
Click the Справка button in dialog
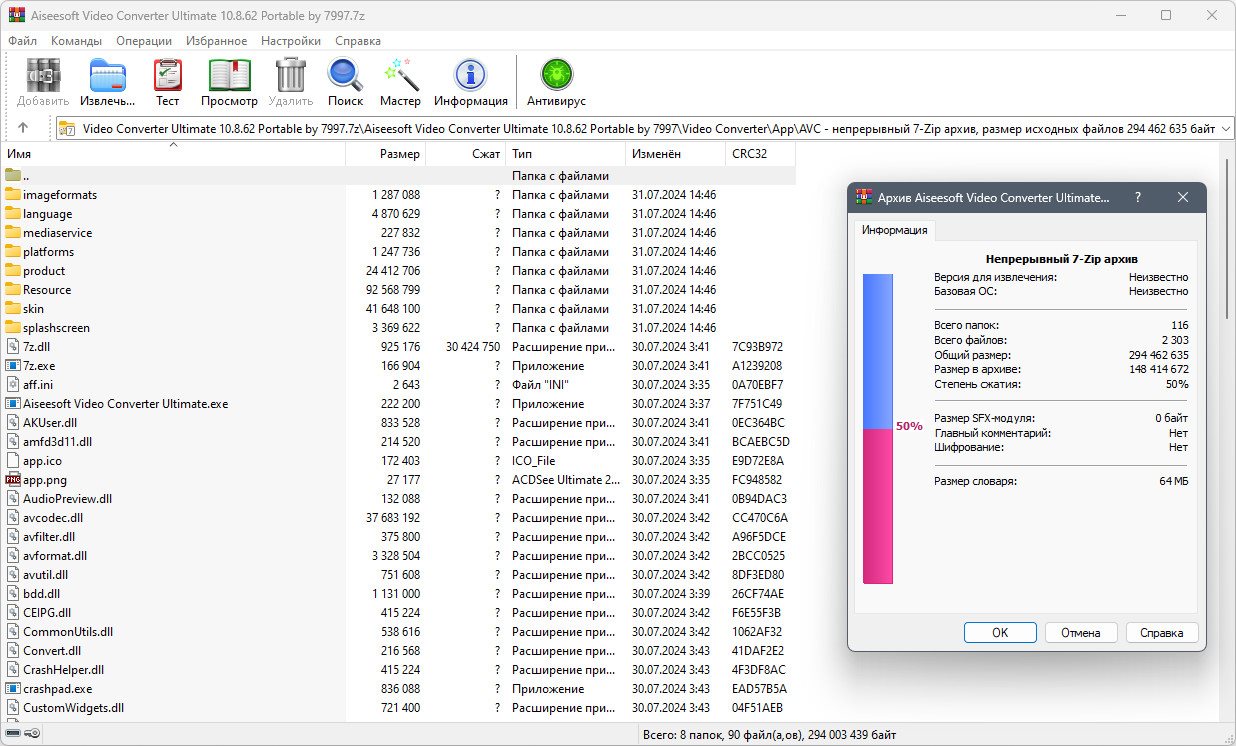pyautogui.click(x=1161, y=632)
